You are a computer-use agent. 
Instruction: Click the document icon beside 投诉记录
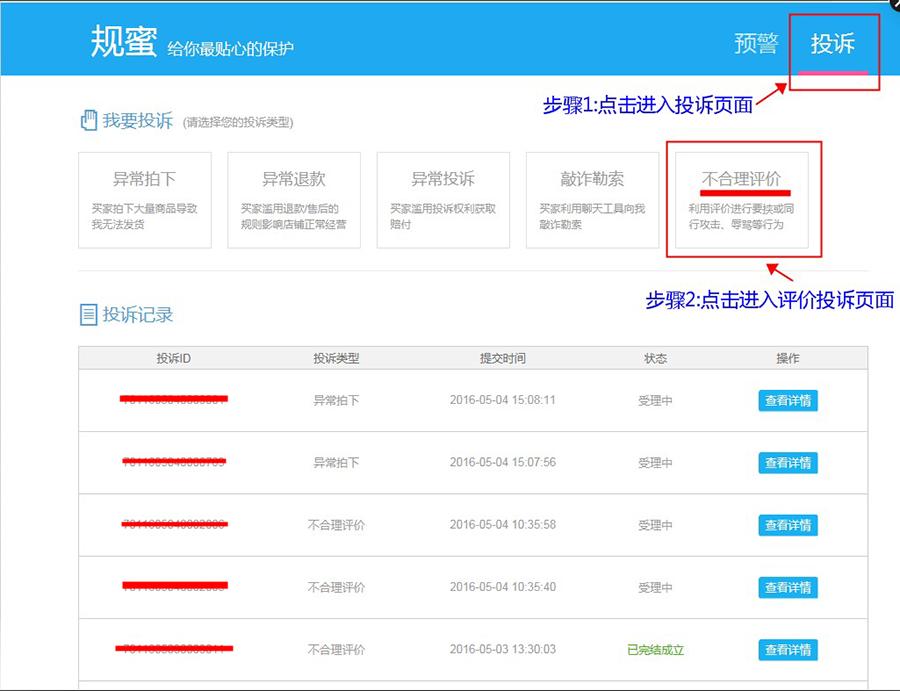[88, 315]
